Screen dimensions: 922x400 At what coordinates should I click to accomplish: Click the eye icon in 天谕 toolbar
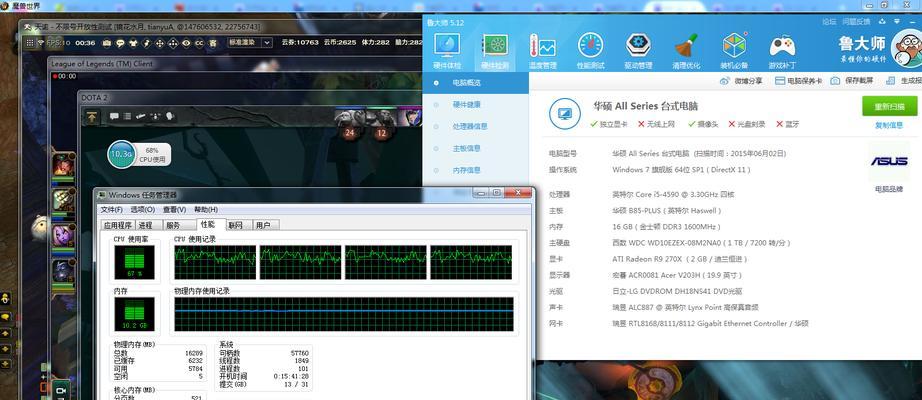click(186, 43)
